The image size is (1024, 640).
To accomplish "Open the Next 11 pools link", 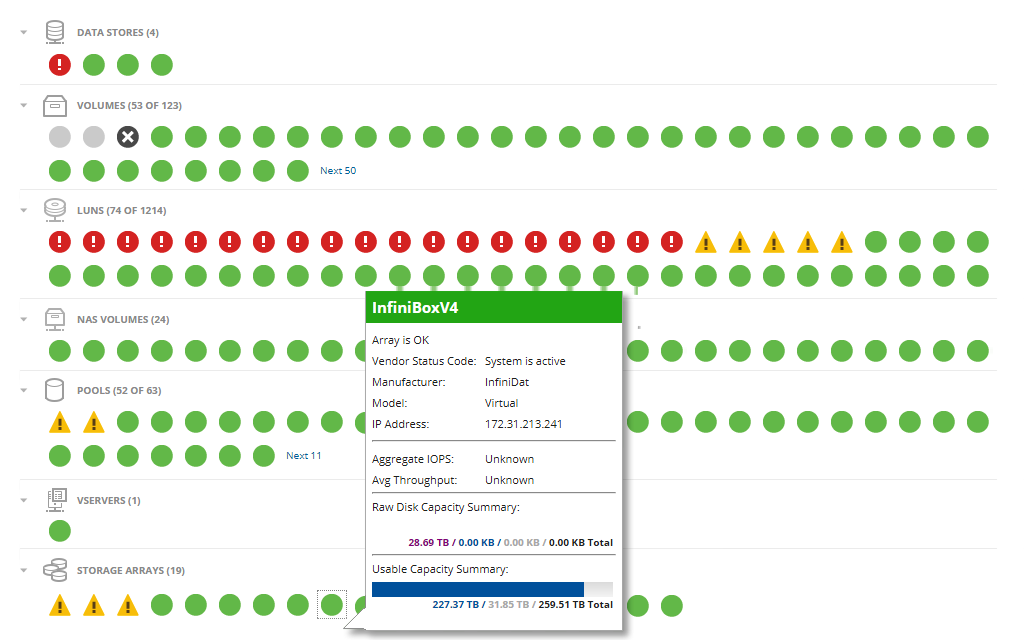I will point(303,455).
